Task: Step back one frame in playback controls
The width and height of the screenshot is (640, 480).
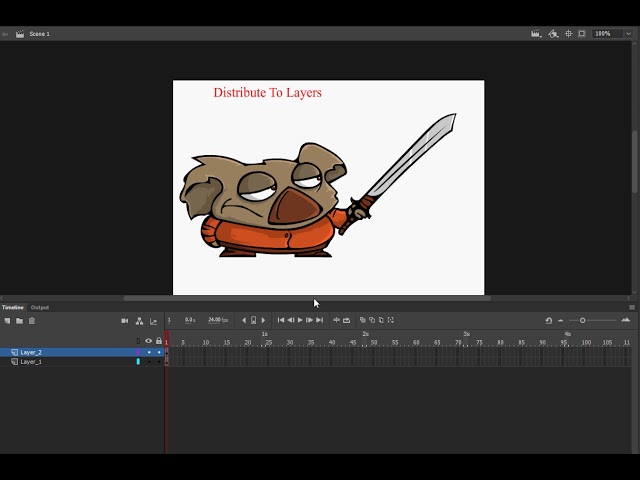Action: pyautogui.click(x=291, y=320)
